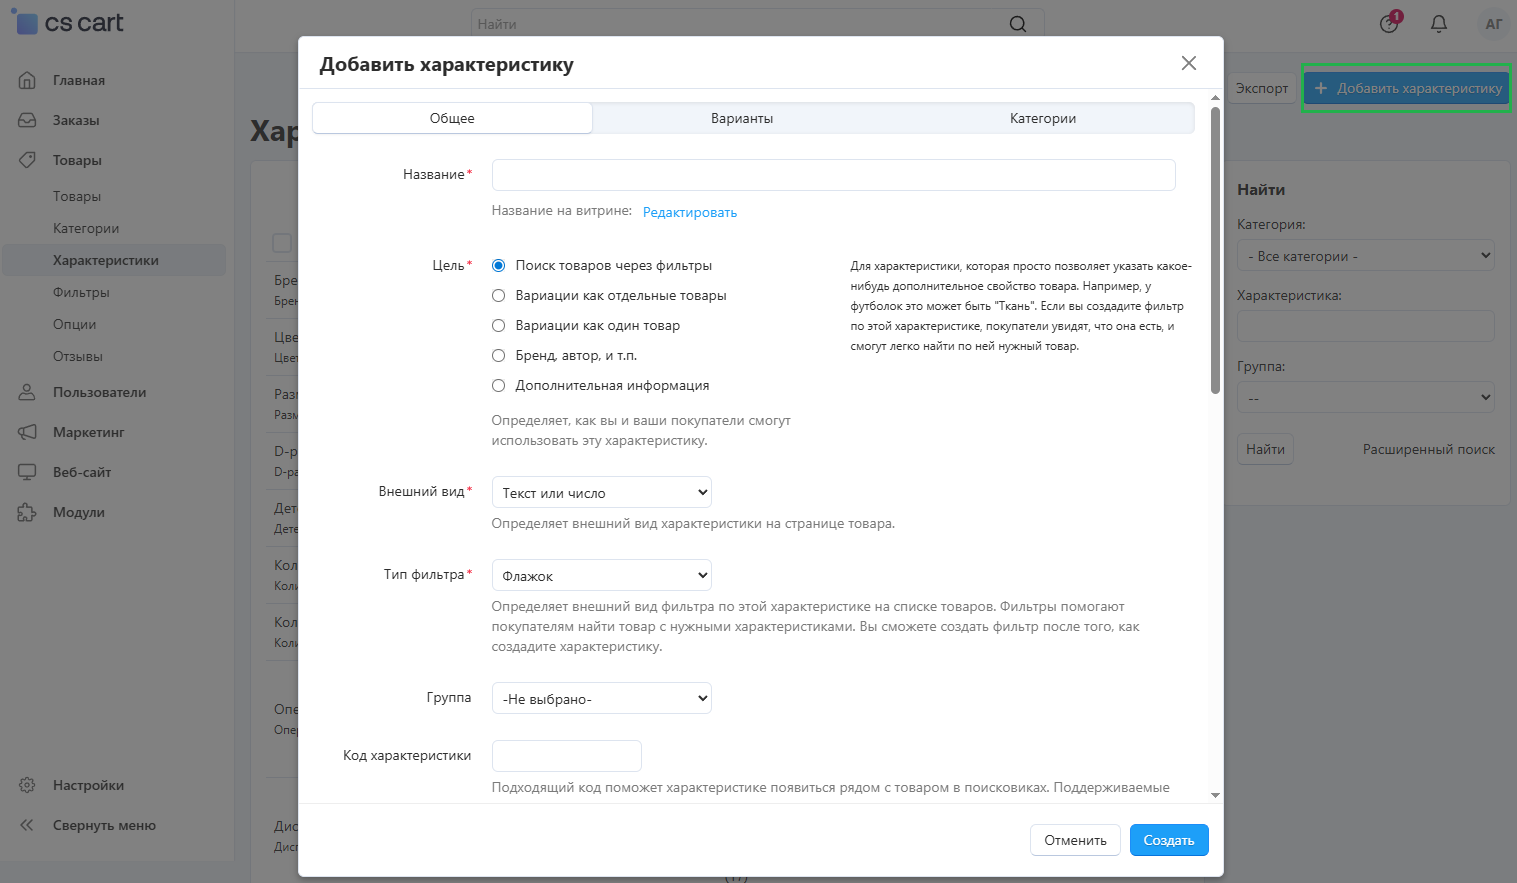1517x883 pixels.
Task: Select Бренд, автор, и т.п. radio
Action: tap(498, 356)
